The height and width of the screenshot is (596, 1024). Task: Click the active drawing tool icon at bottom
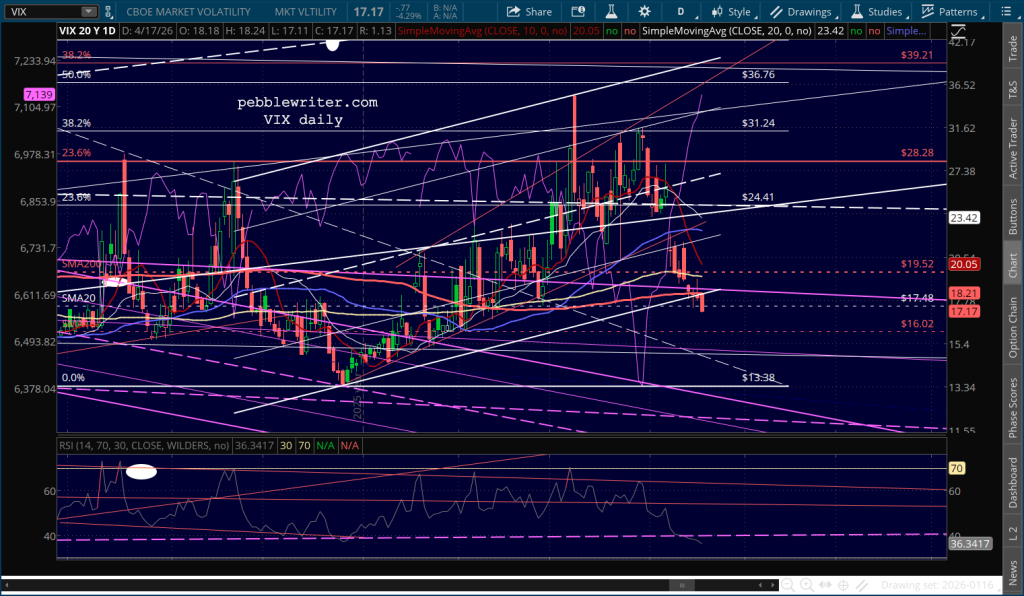tap(862, 586)
